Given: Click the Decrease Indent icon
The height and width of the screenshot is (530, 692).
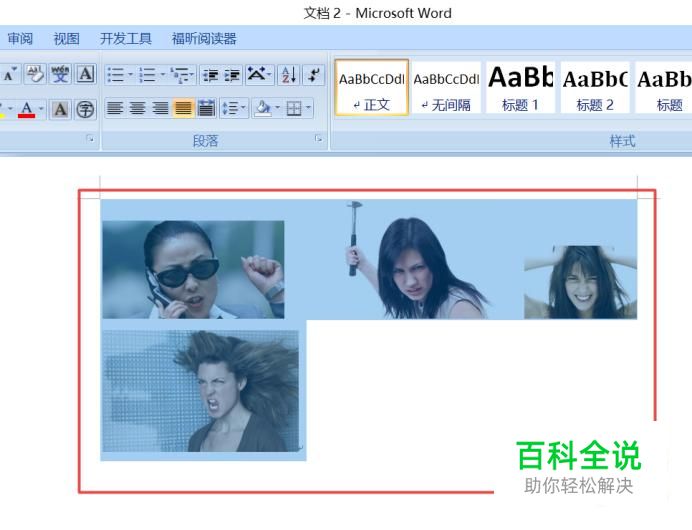Looking at the screenshot, I should pos(211,75).
